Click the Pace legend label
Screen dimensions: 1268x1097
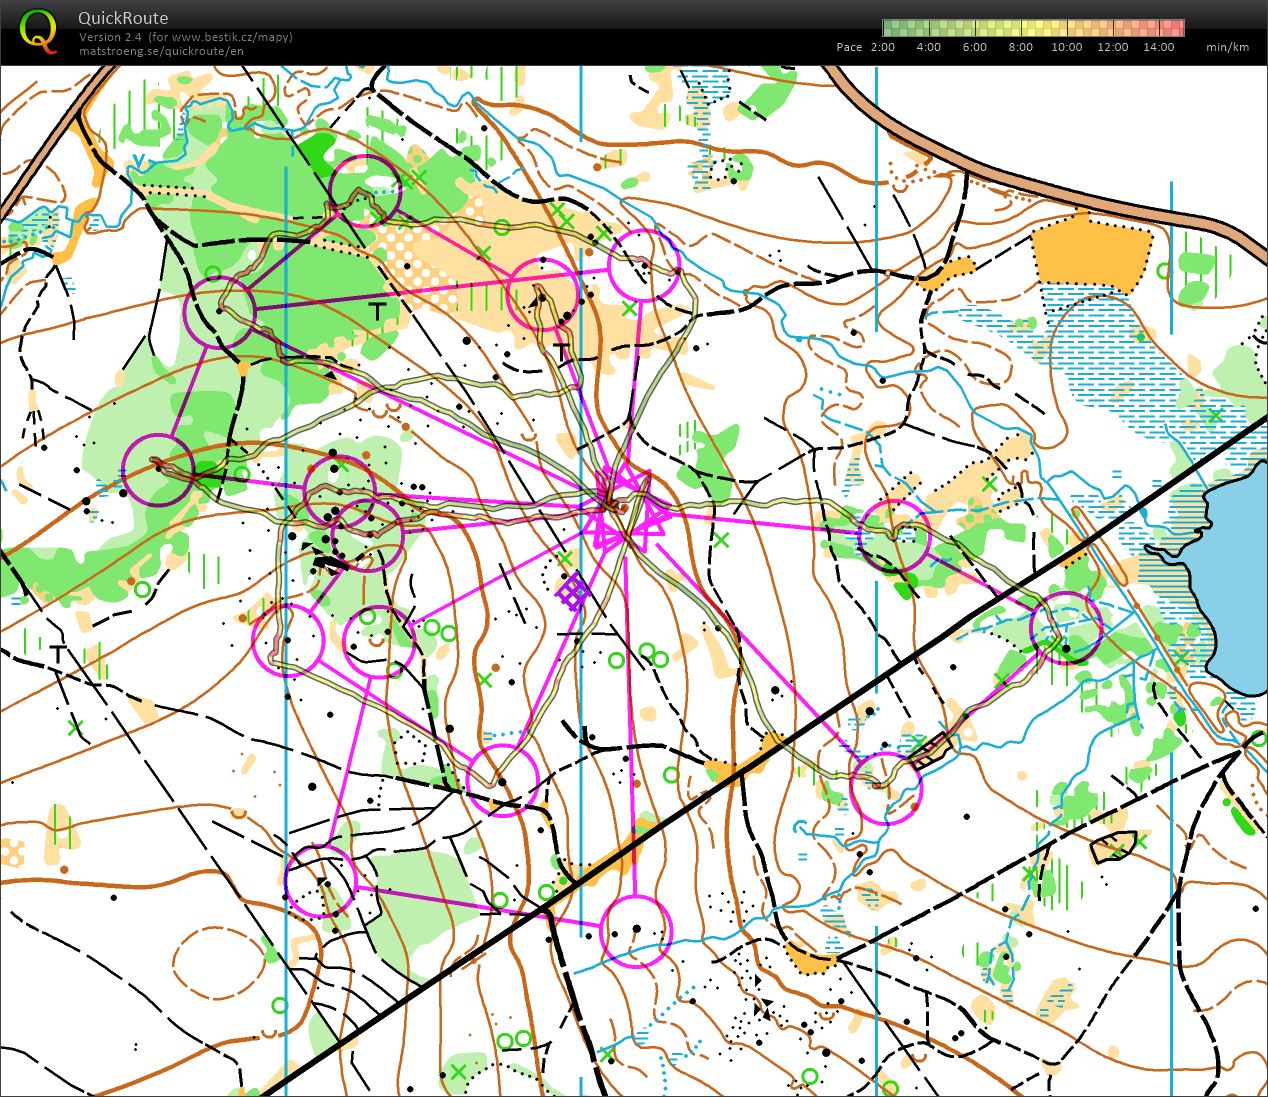[849, 47]
